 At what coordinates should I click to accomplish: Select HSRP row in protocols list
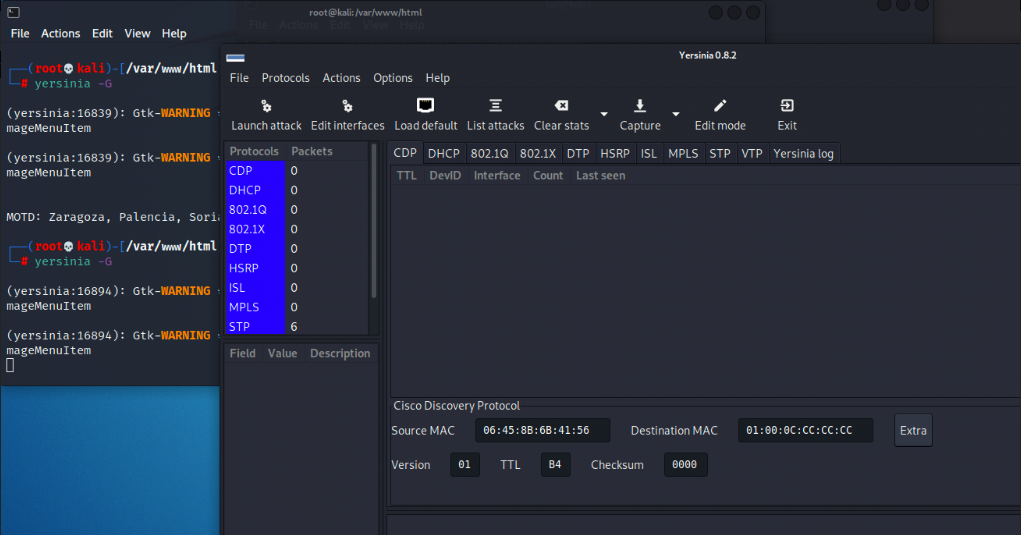(296, 268)
